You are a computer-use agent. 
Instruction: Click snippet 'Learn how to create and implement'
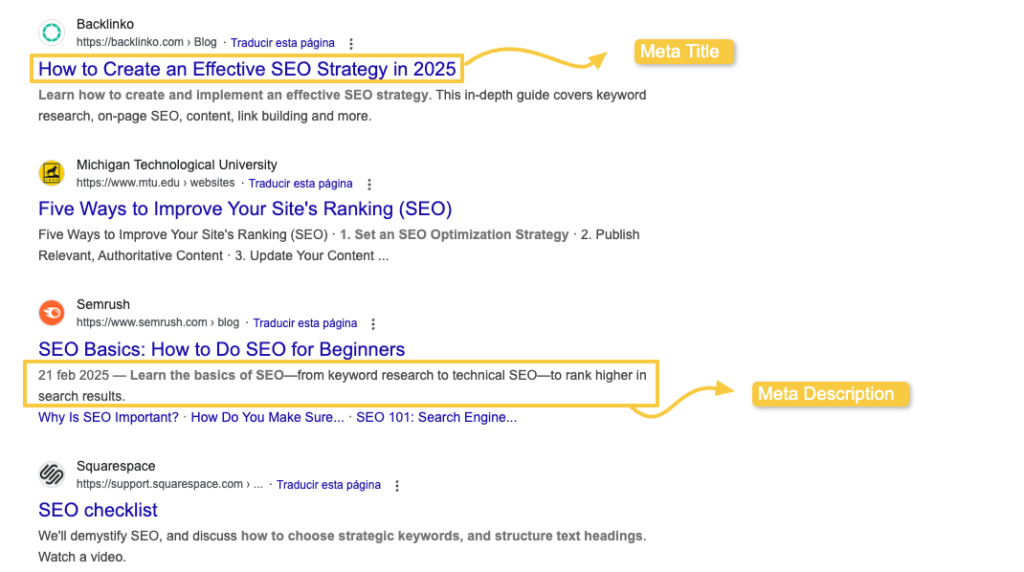[150, 95]
